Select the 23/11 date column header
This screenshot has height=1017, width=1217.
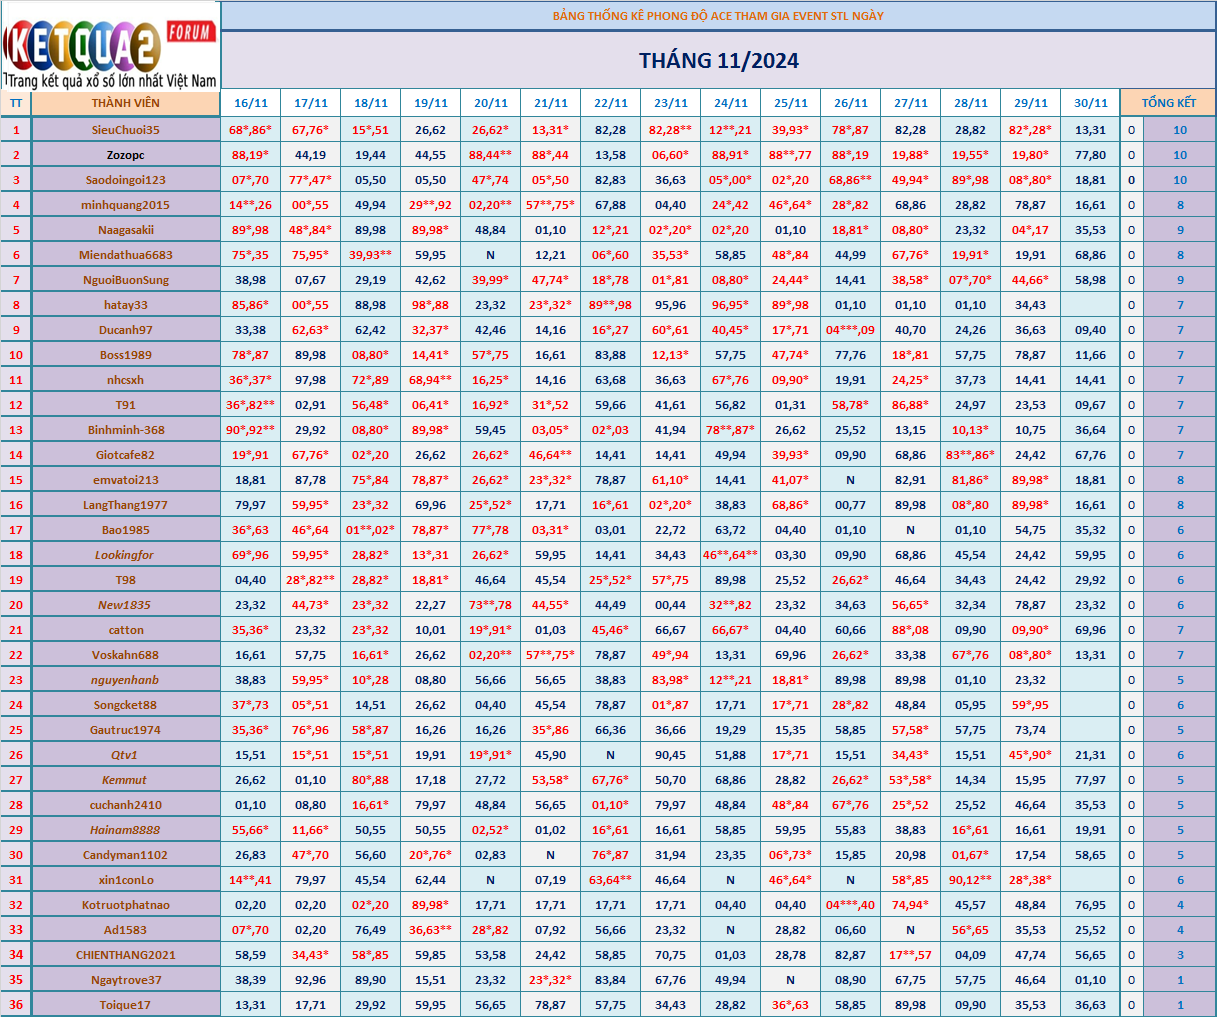coord(671,103)
